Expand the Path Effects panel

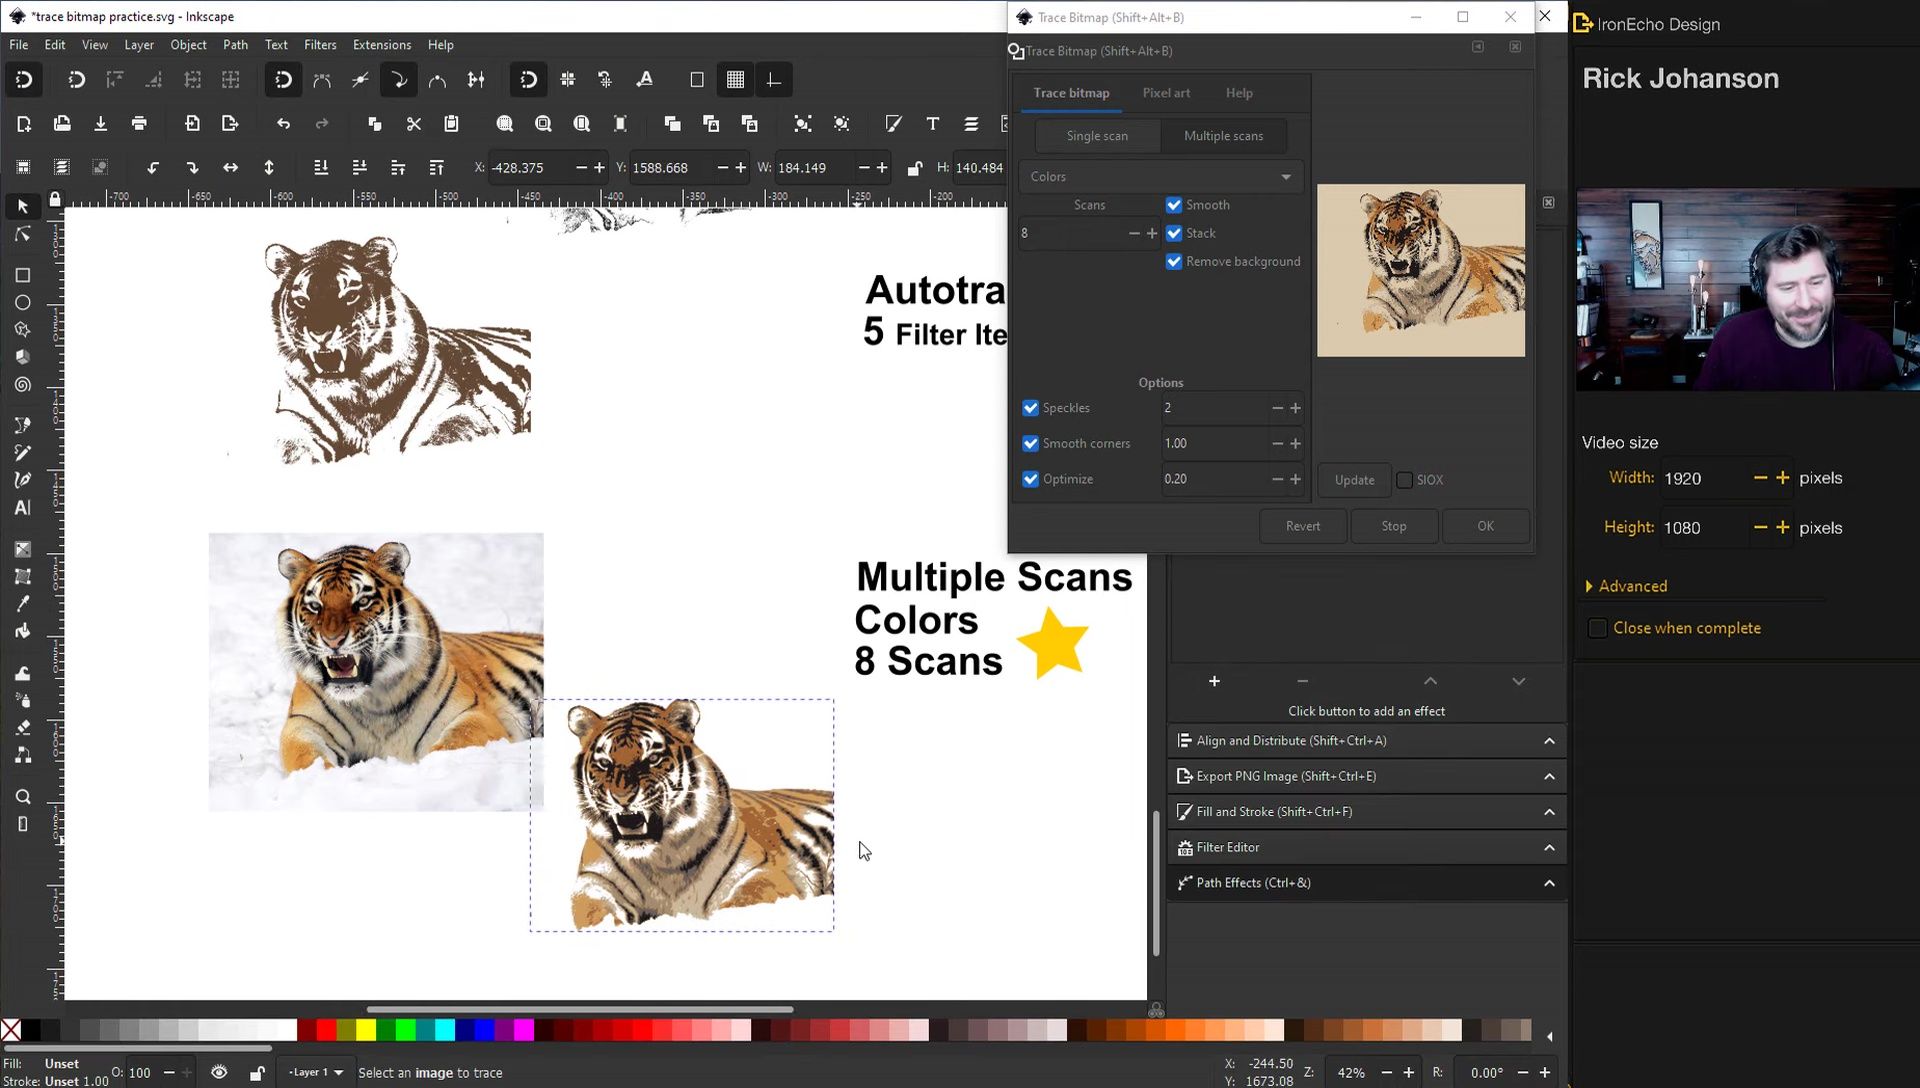point(1366,883)
